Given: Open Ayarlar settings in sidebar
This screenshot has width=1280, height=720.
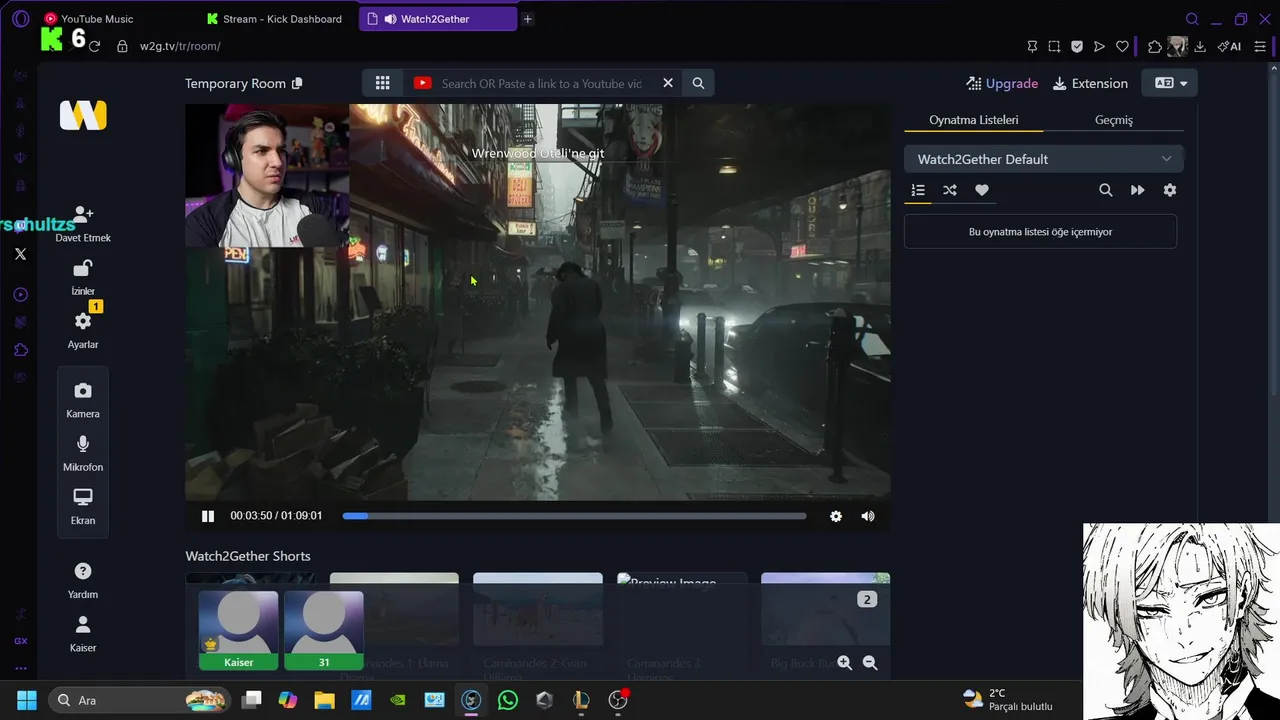Looking at the screenshot, I should tap(83, 330).
